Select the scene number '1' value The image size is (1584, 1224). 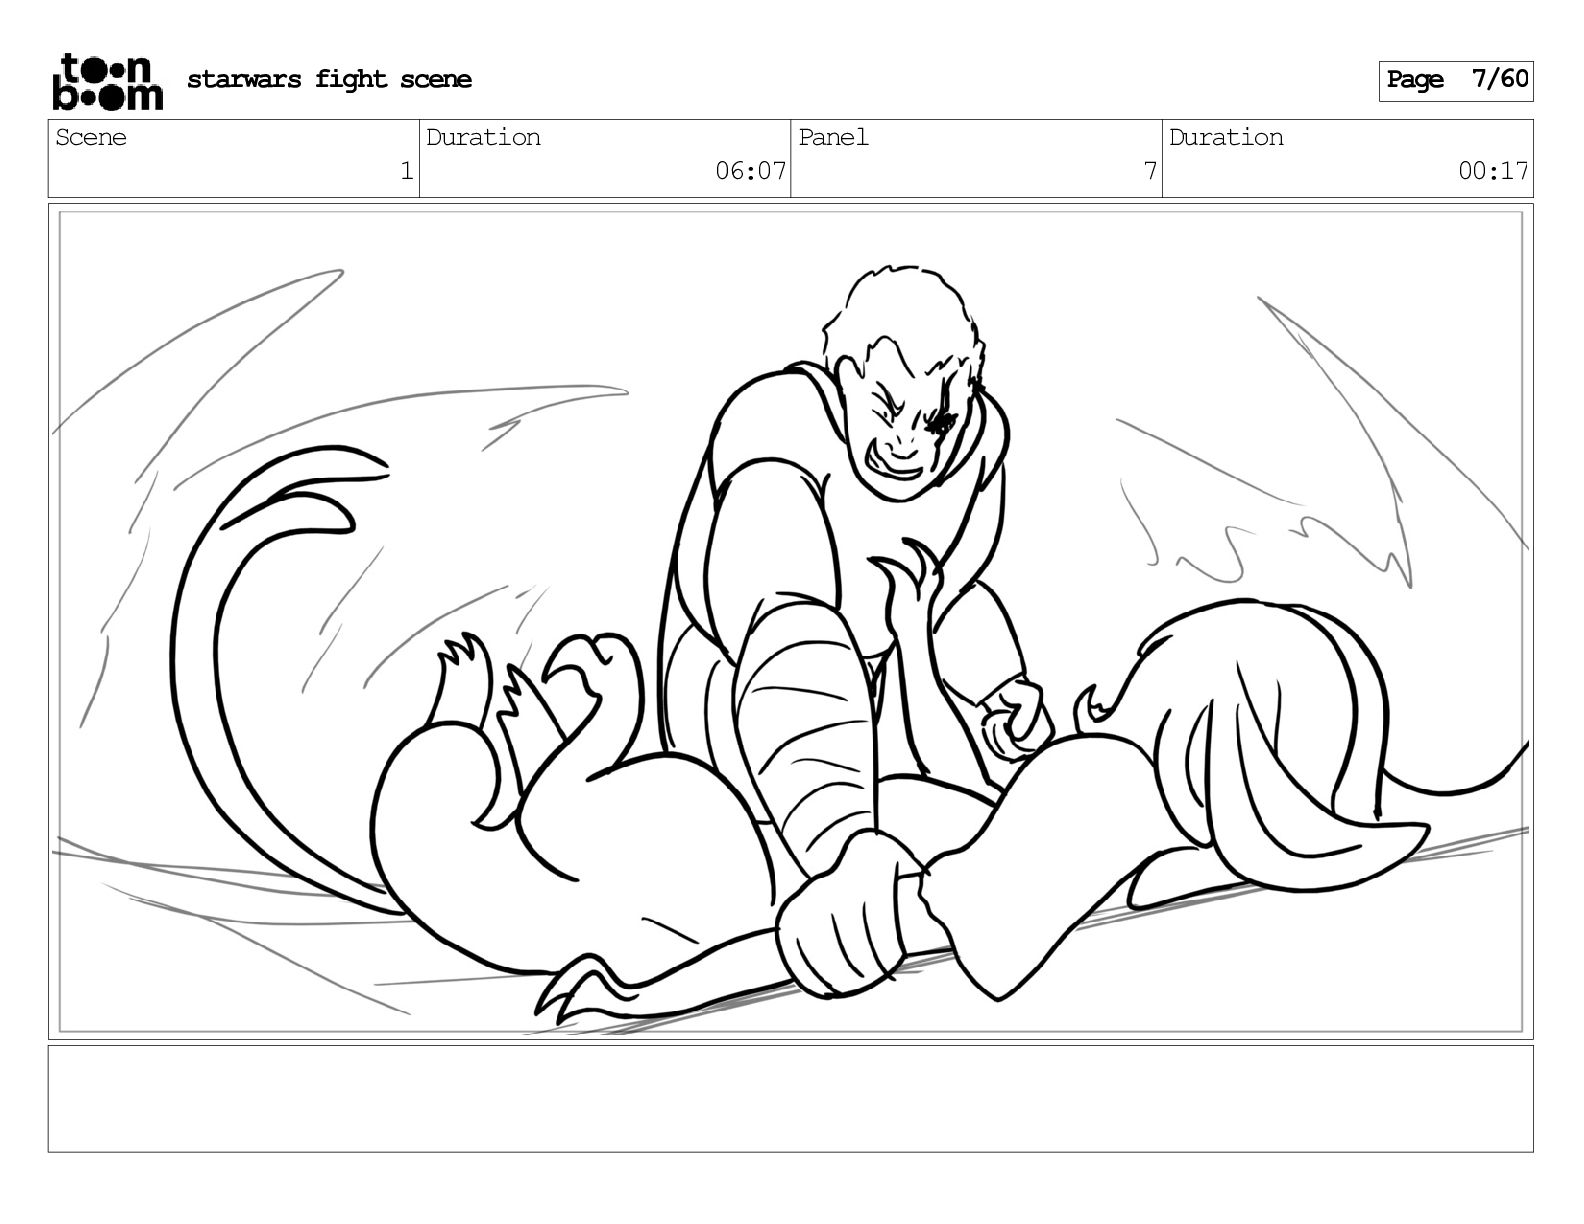tap(407, 172)
